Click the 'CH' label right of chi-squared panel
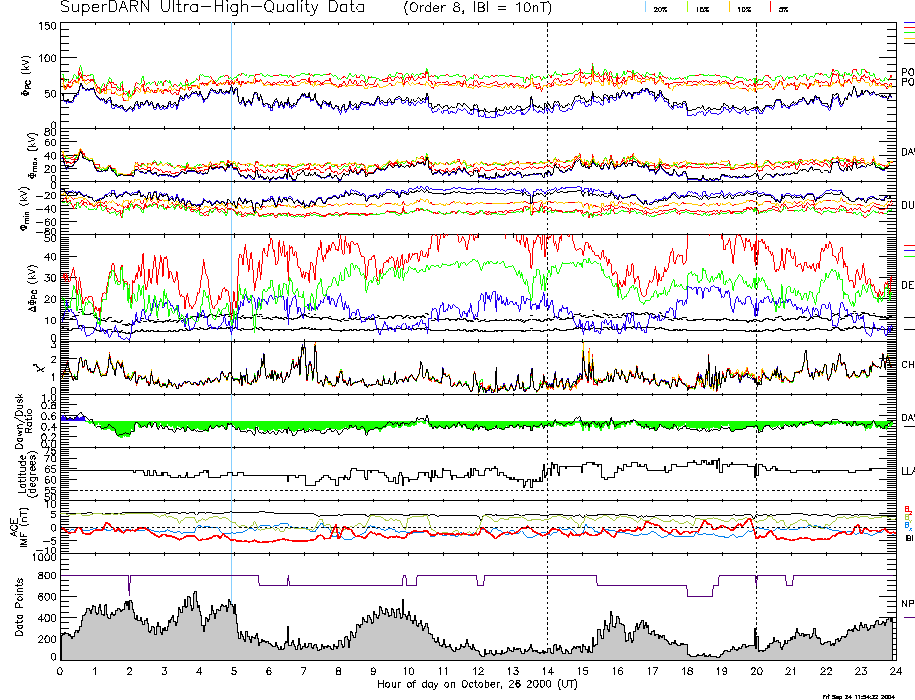Viewport: 915px width, 700px height. tap(908, 365)
